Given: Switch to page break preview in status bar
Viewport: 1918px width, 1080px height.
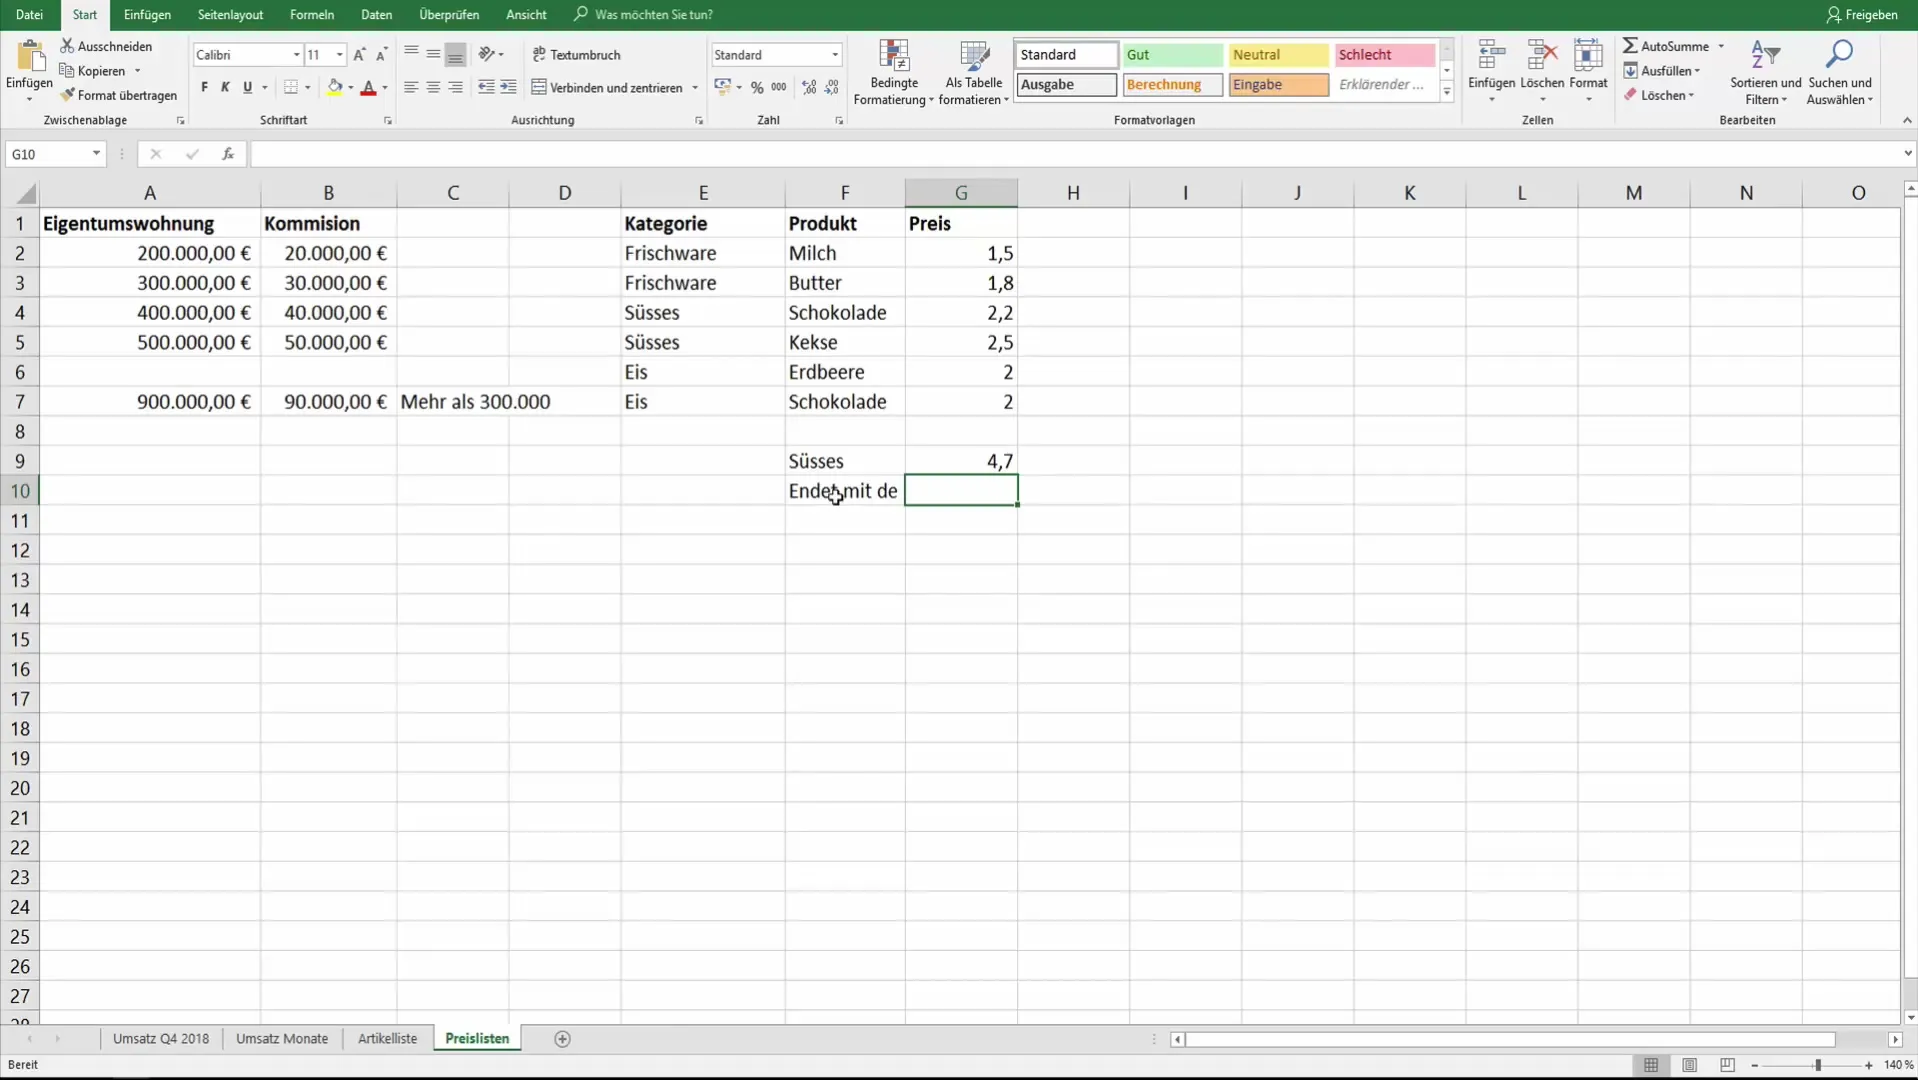Looking at the screenshot, I should point(1727,1065).
